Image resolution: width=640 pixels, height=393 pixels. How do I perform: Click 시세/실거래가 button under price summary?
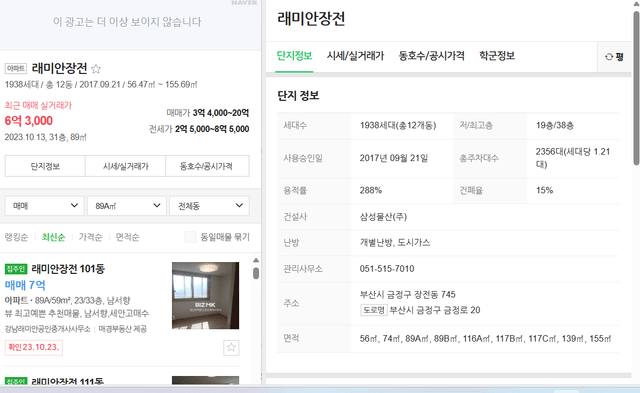[125, 166]
